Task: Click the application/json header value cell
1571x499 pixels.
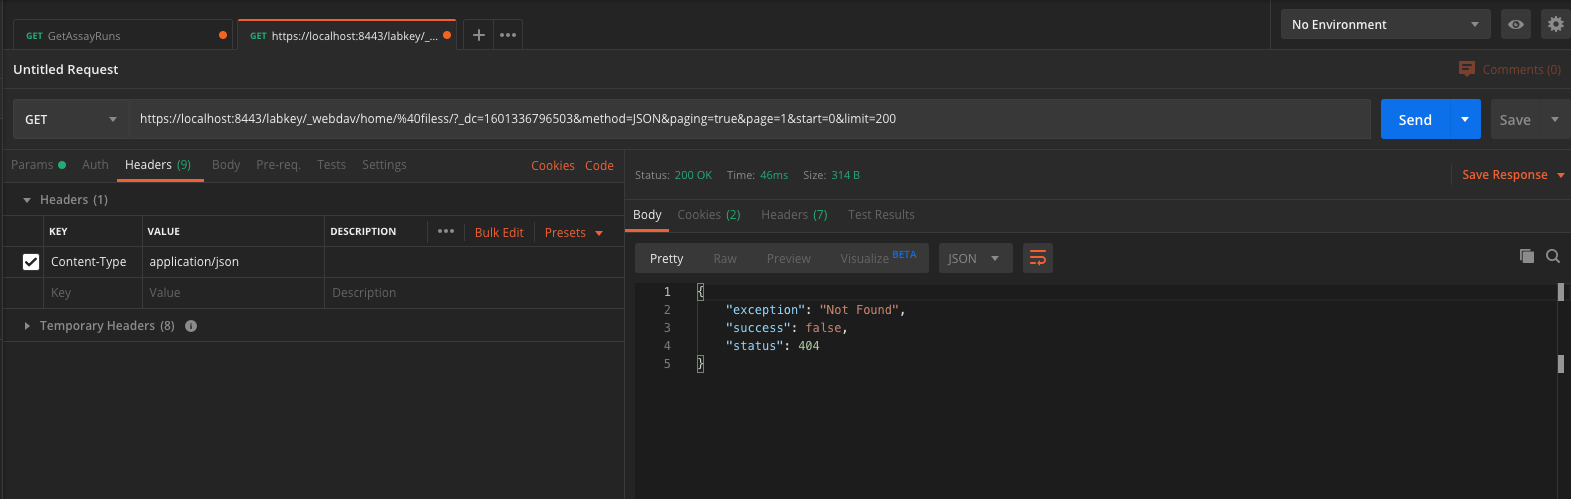Action: click(x=233, y=262)
